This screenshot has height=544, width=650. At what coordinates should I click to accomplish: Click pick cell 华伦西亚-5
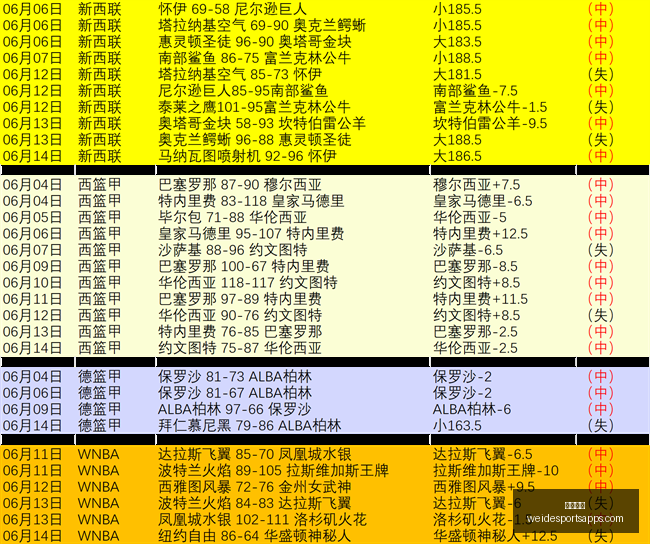click(470, 217)
